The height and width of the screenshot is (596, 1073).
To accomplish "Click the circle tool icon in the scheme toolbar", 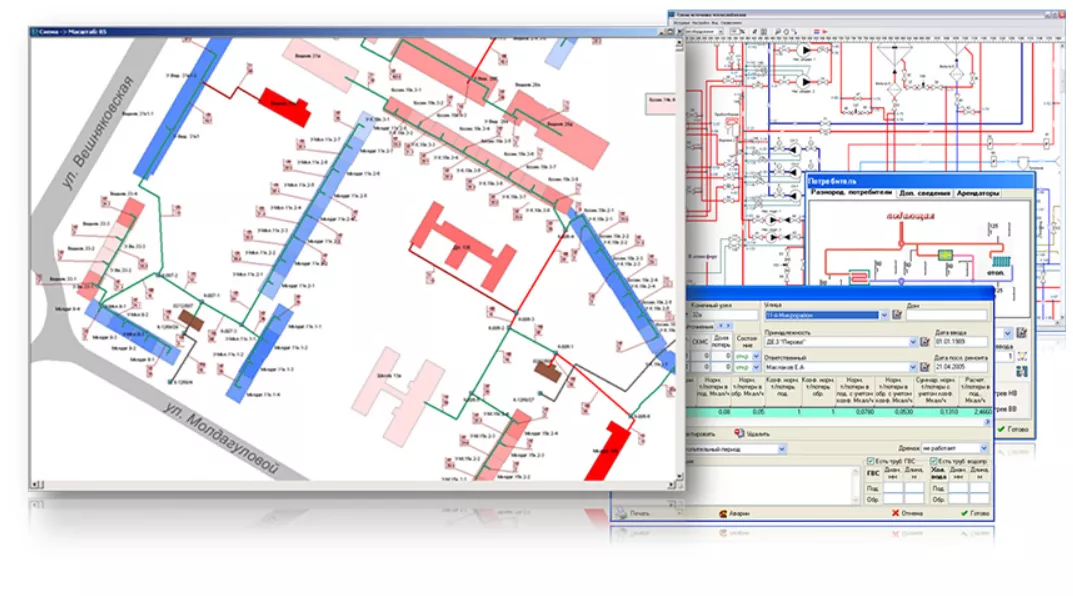I will 786,31.
